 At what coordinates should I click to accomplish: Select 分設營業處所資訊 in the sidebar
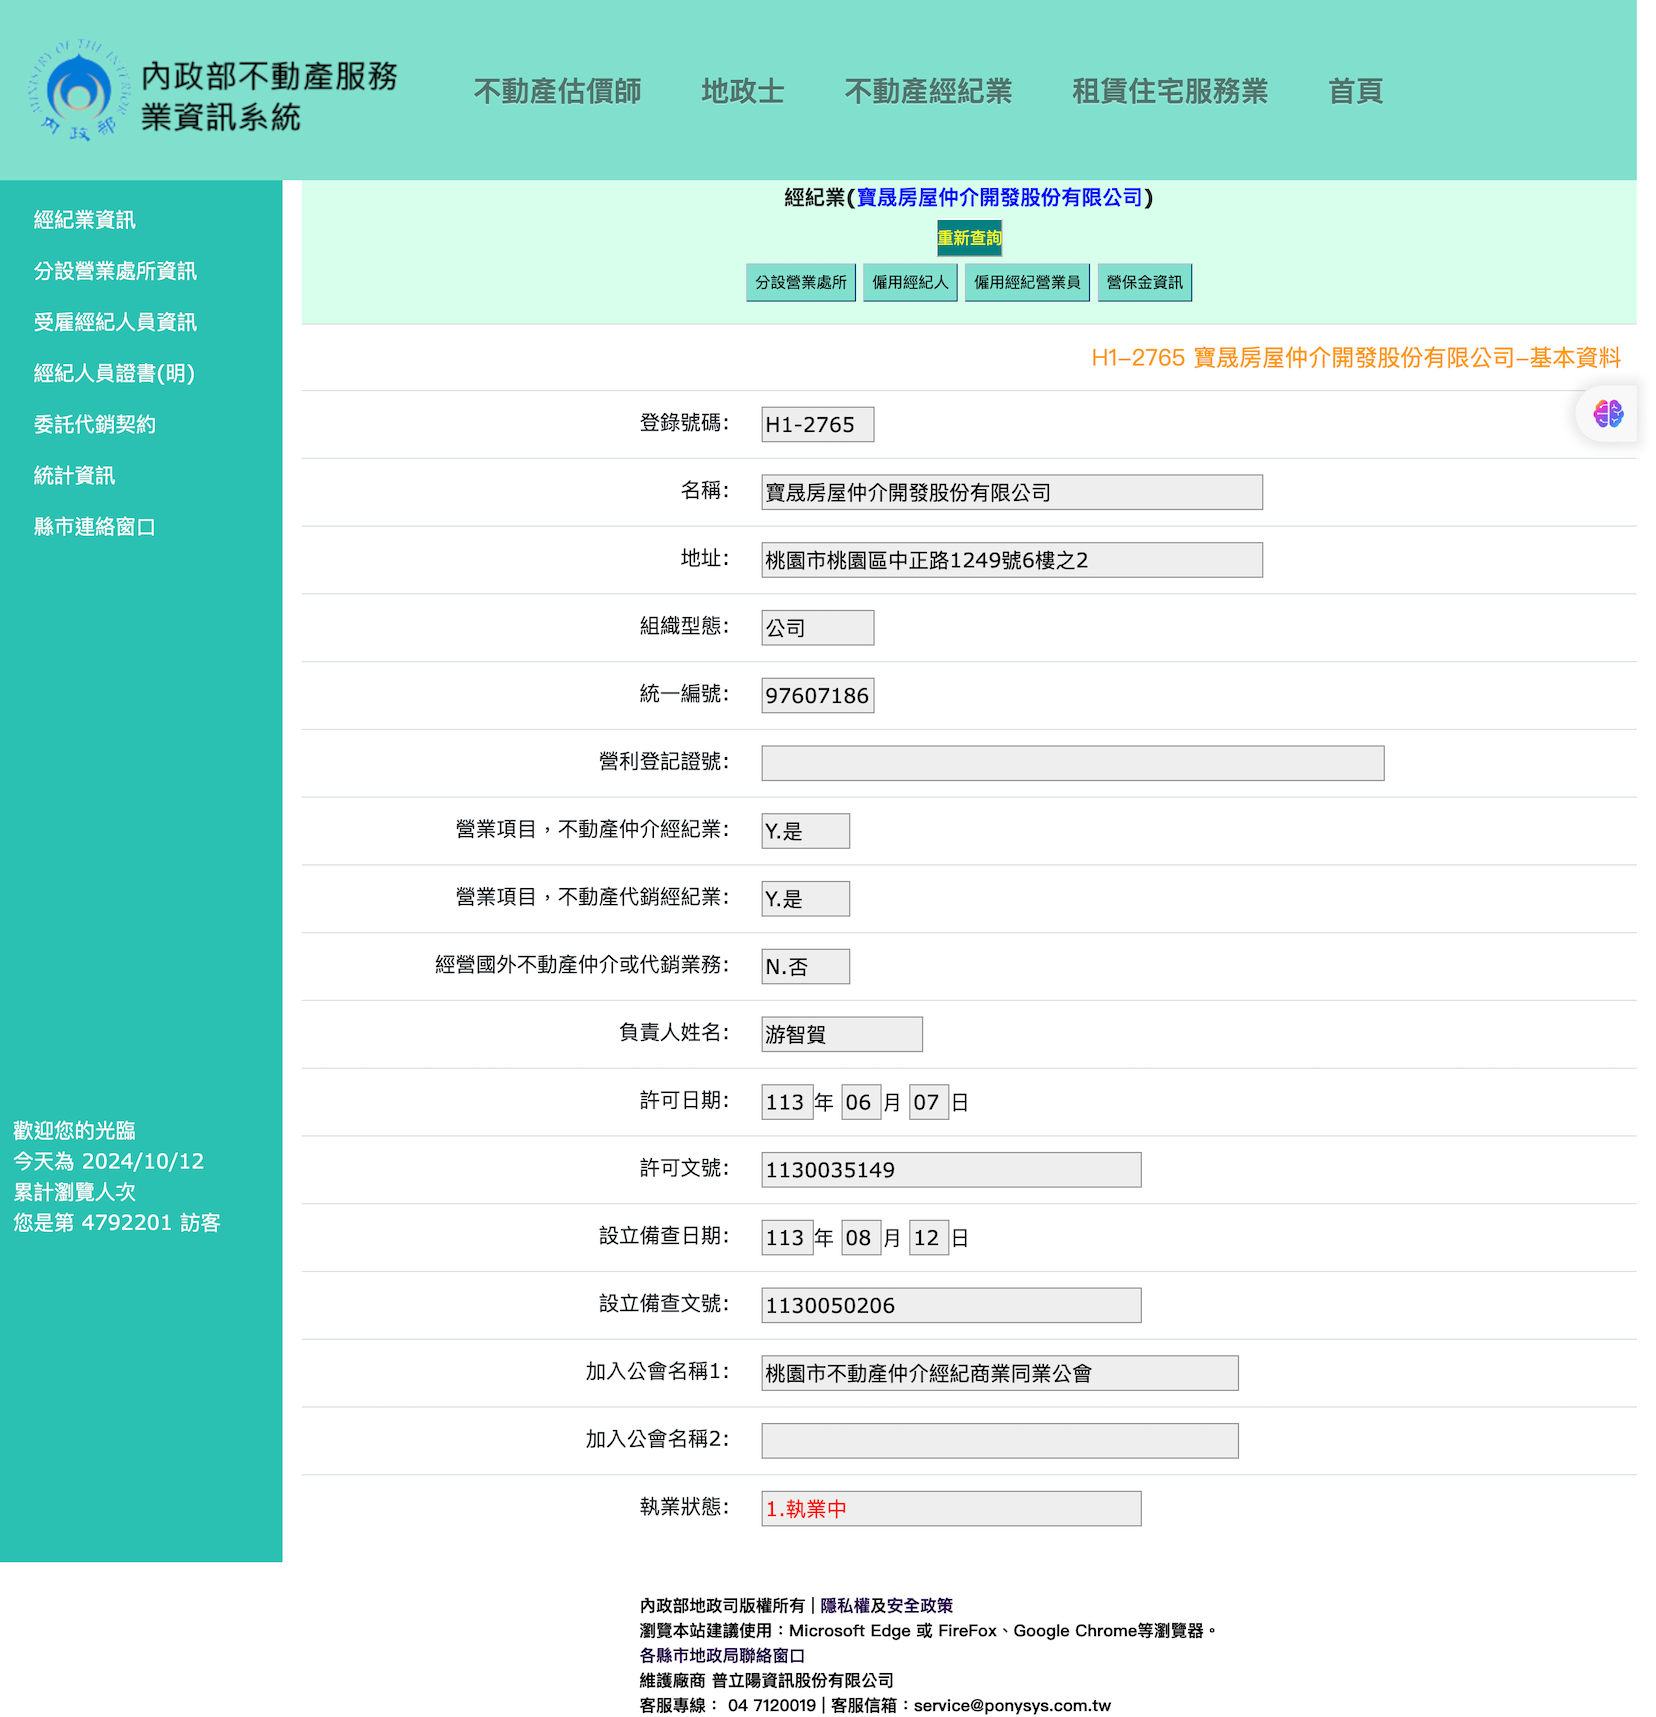(115, 271)
